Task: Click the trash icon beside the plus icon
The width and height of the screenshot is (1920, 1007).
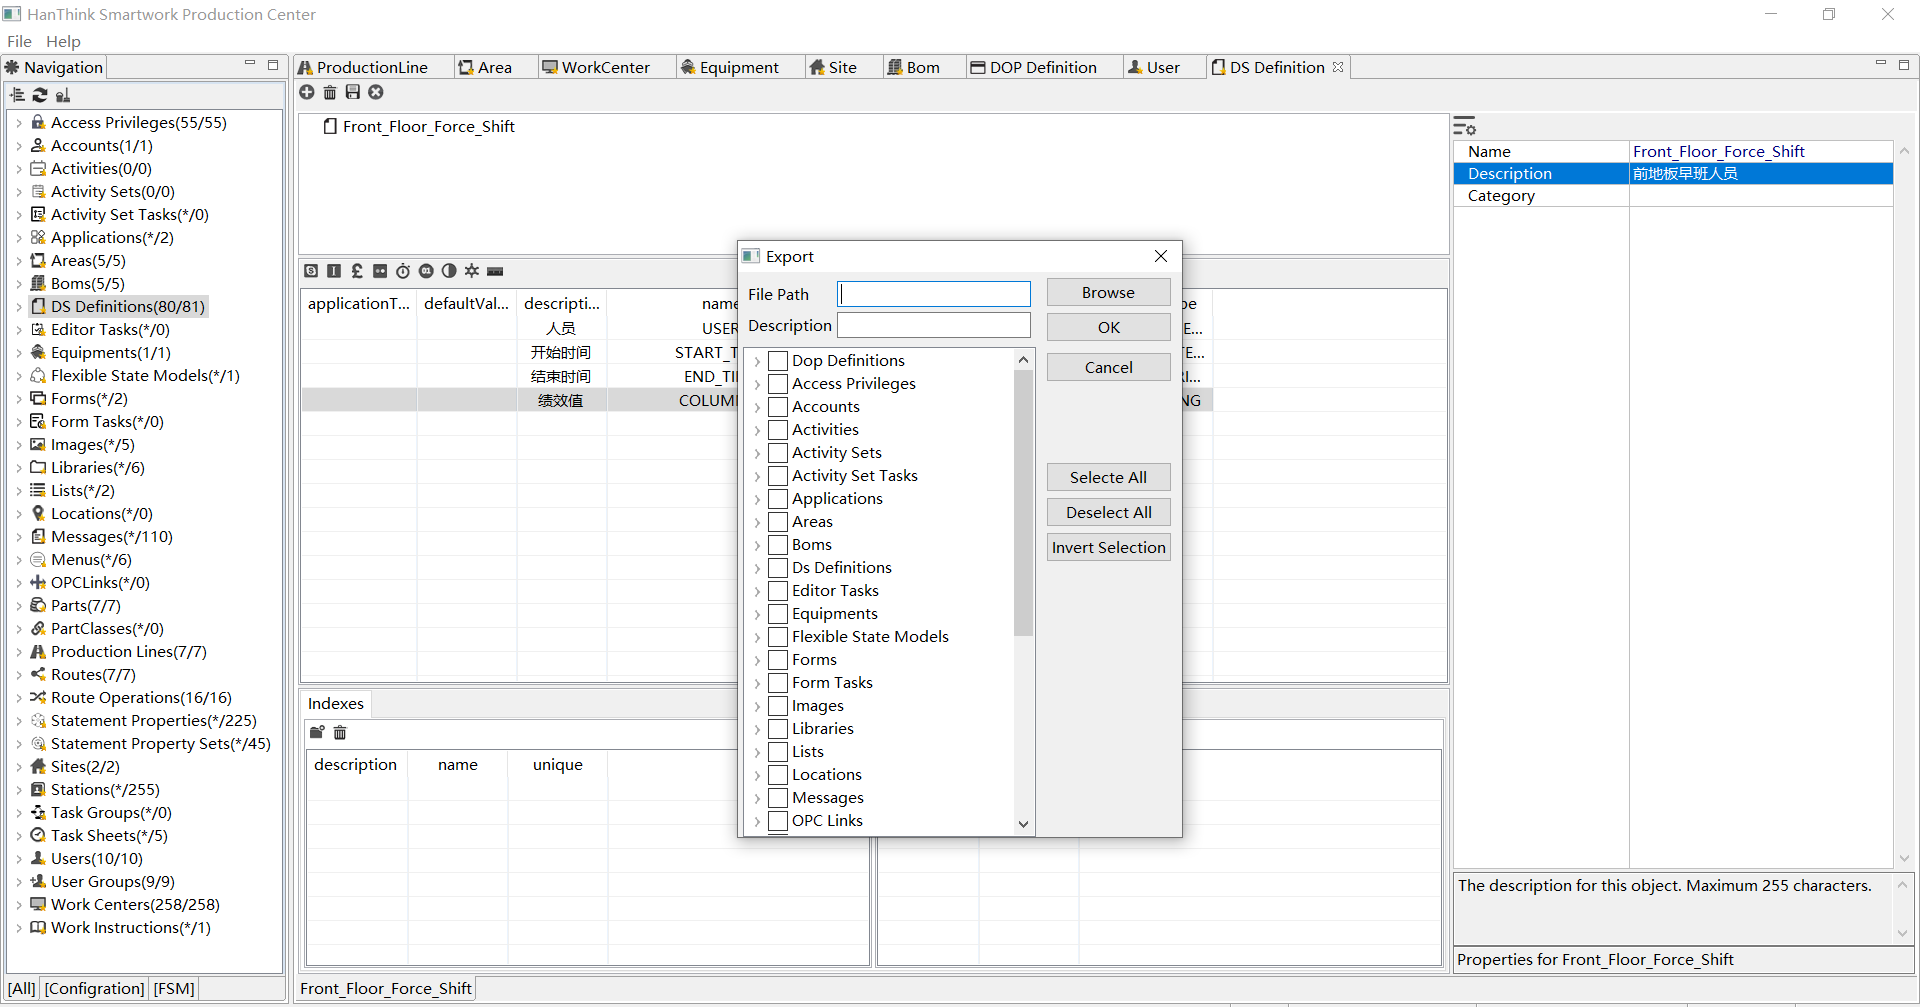Action: click(330, 92)
